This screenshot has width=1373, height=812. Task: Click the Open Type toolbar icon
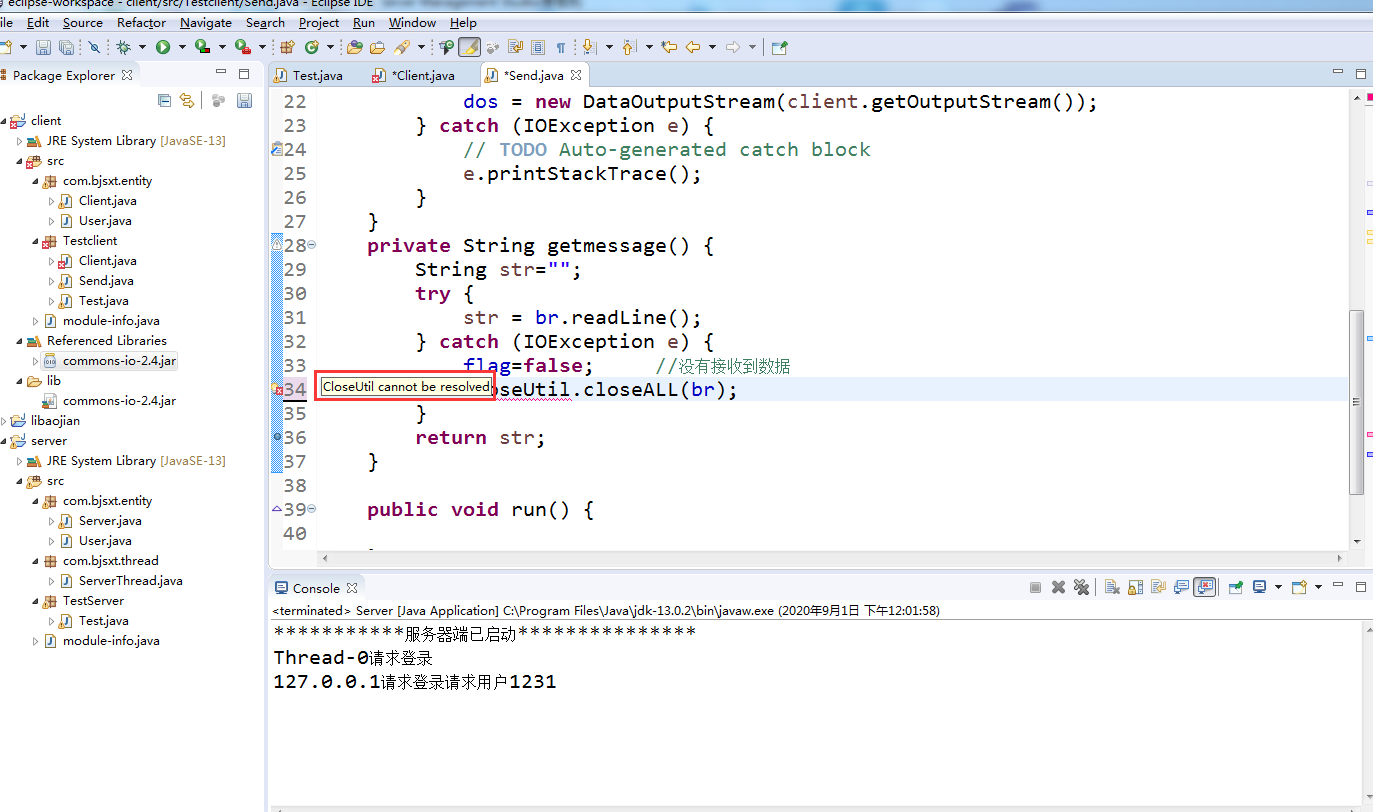tap(354, 47)
